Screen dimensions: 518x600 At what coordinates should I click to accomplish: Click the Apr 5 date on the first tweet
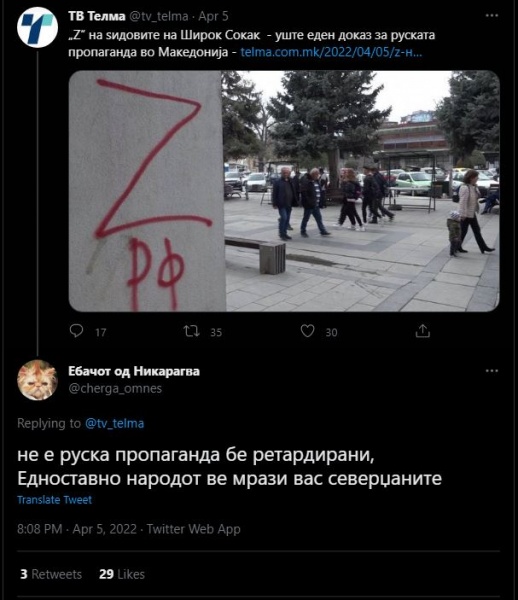pos(213,16)
